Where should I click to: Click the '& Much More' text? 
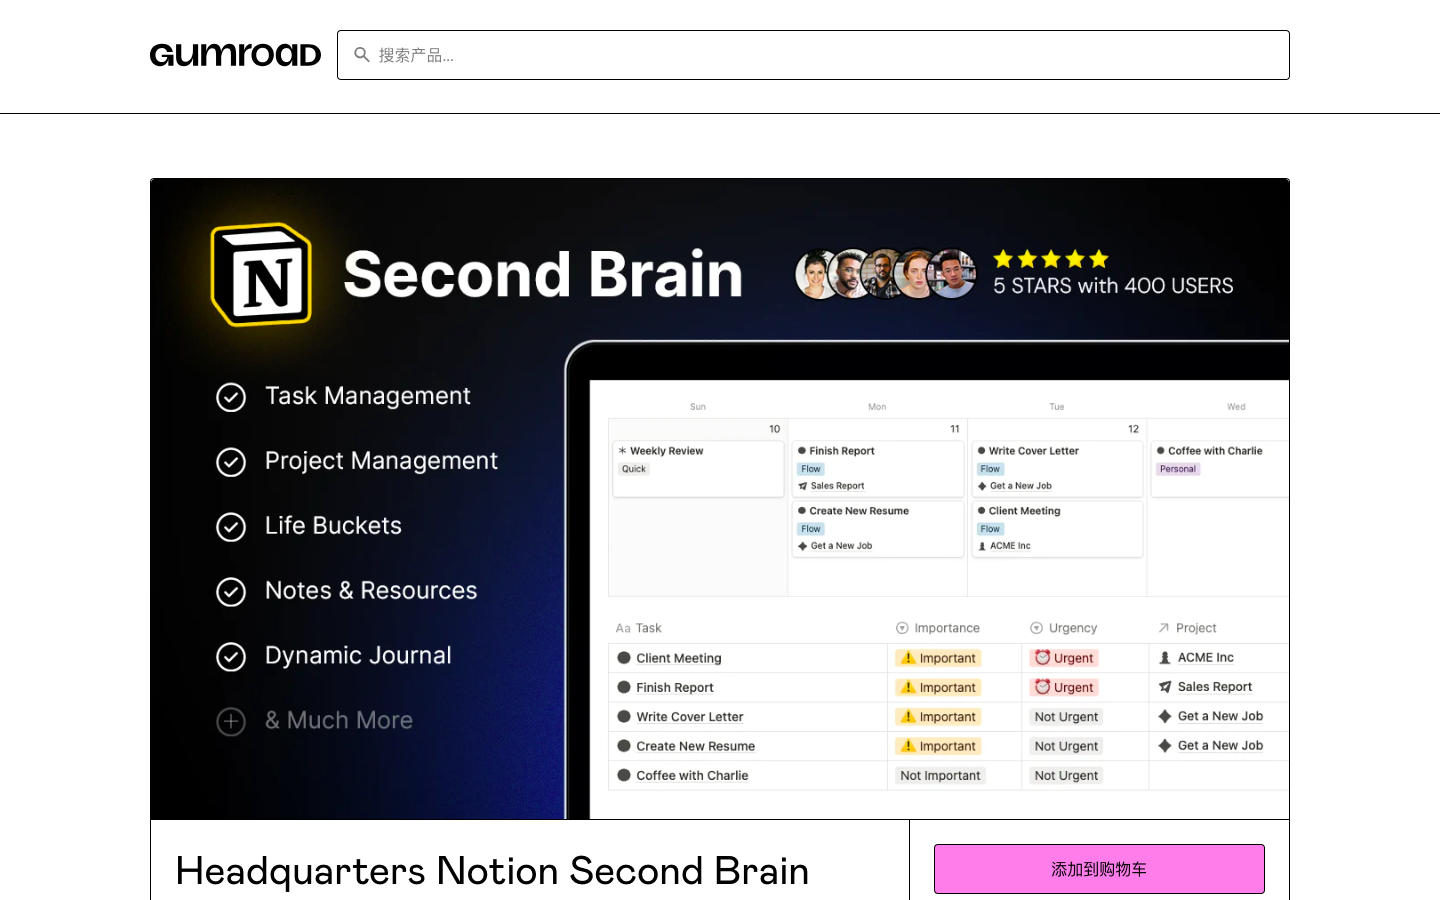coord(339,720)
